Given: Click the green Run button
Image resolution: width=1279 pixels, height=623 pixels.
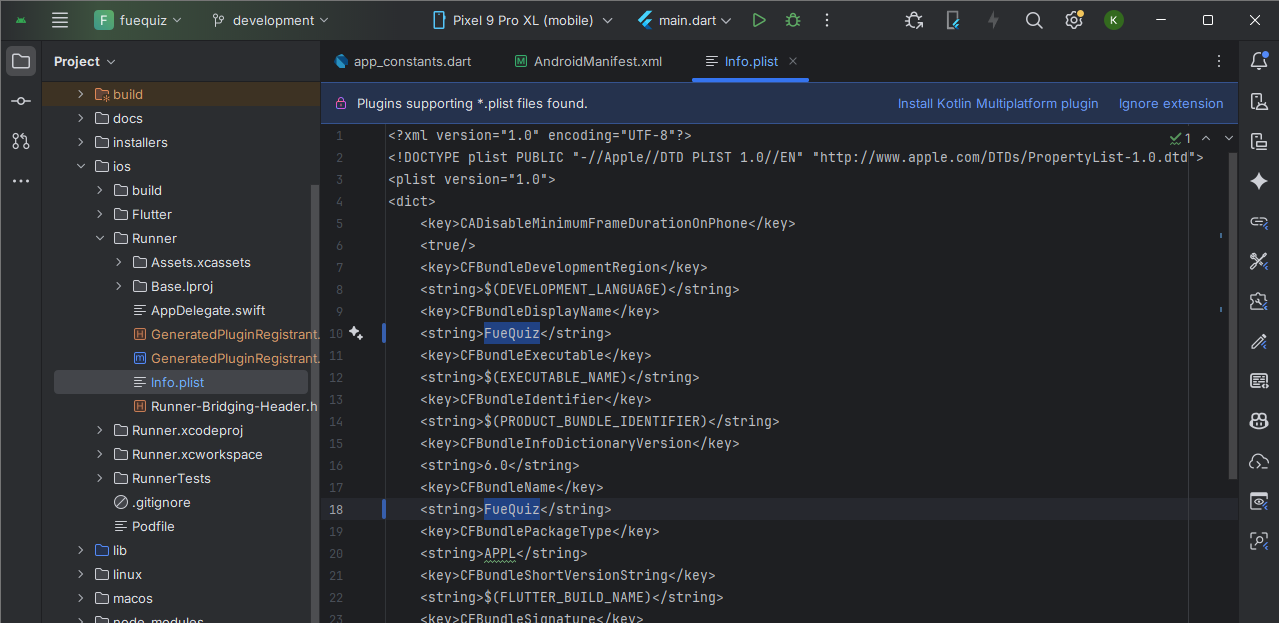Looking at the screenshot, I should point(759,20).
